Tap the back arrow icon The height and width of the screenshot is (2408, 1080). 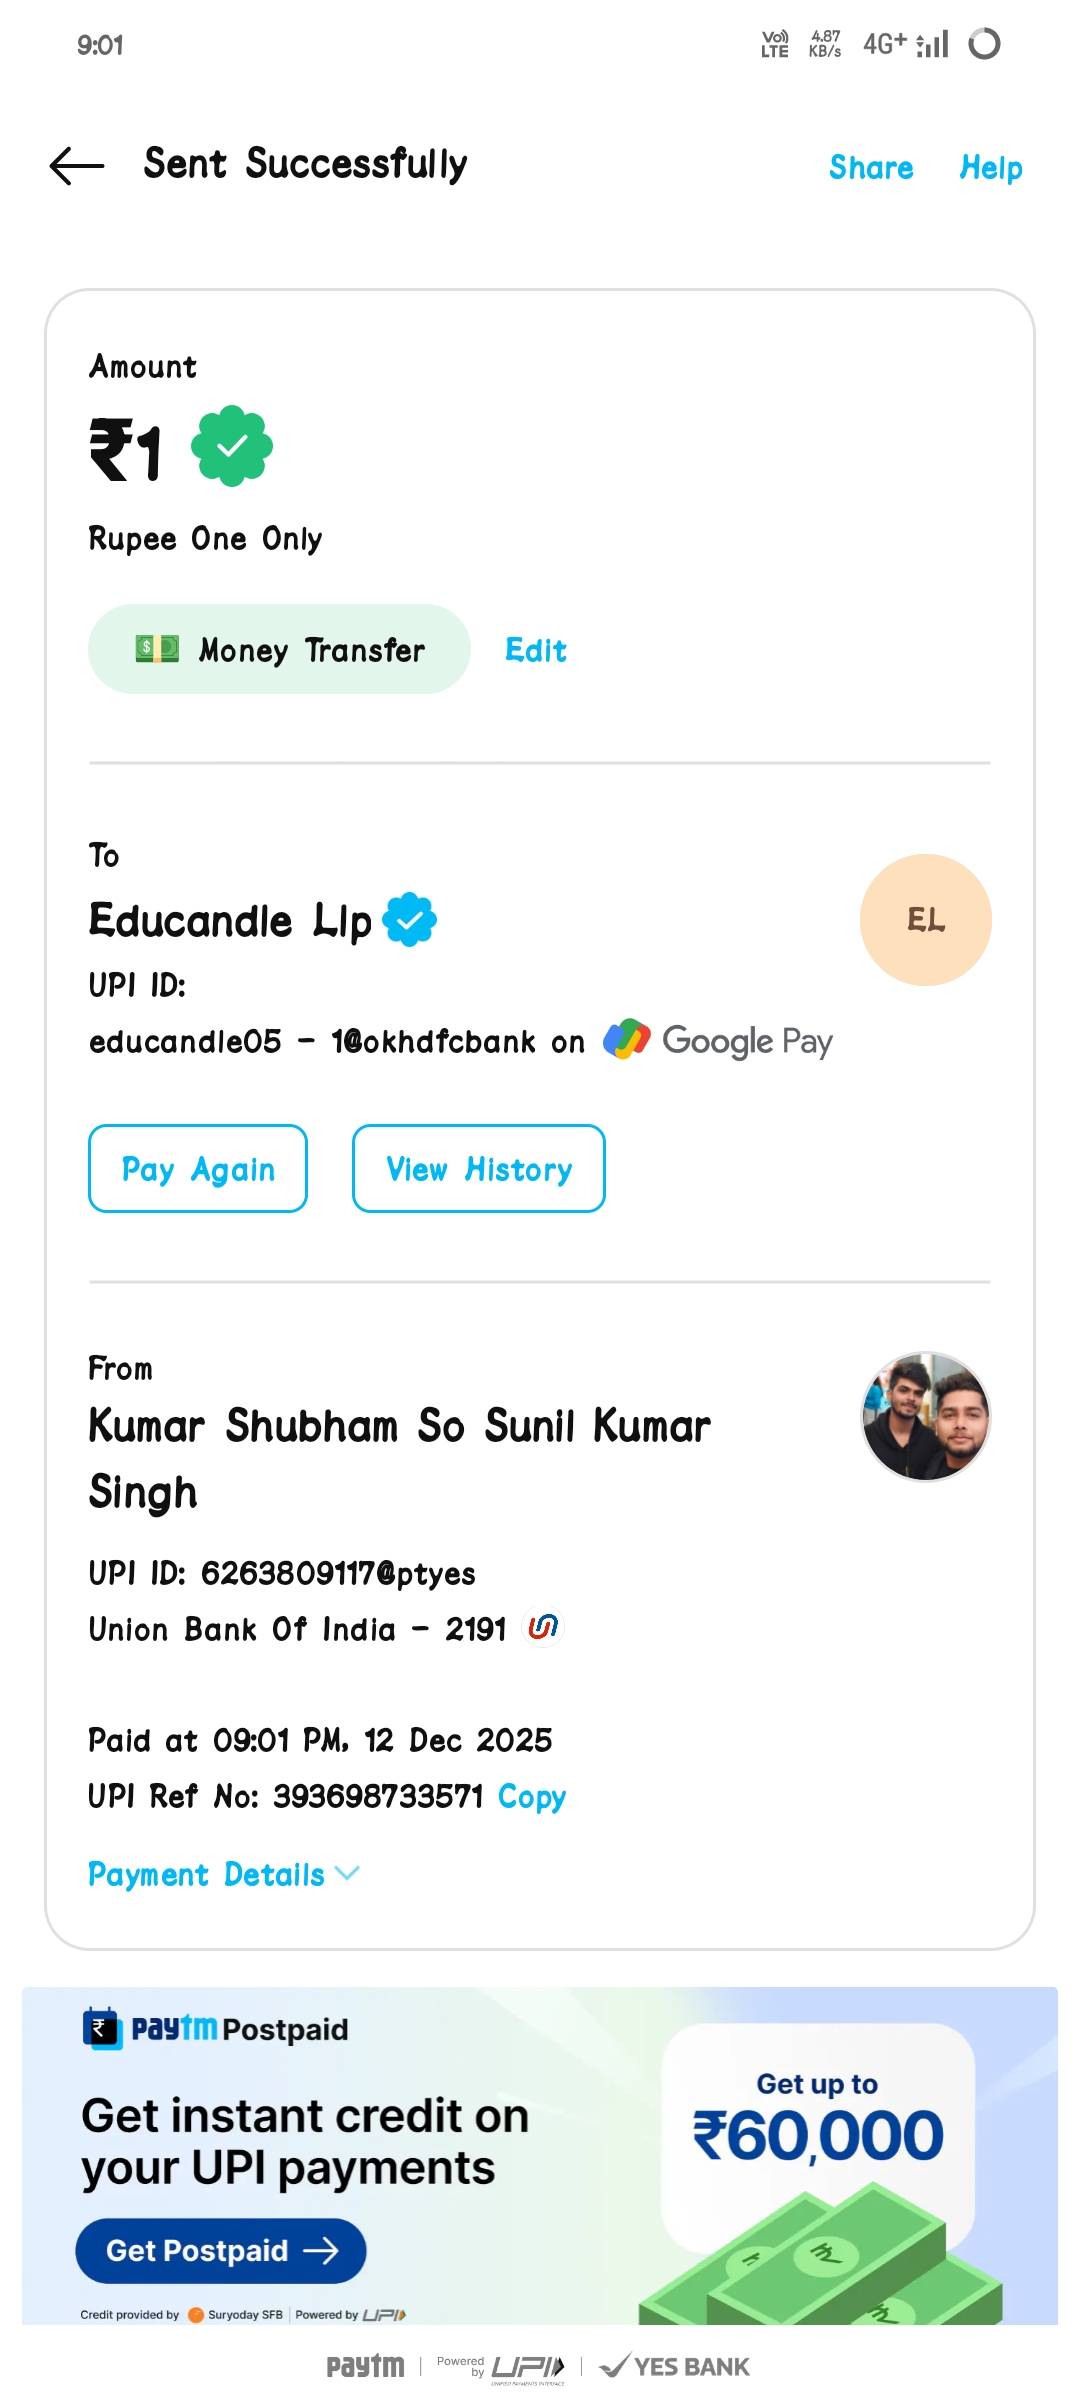(77, 166)
